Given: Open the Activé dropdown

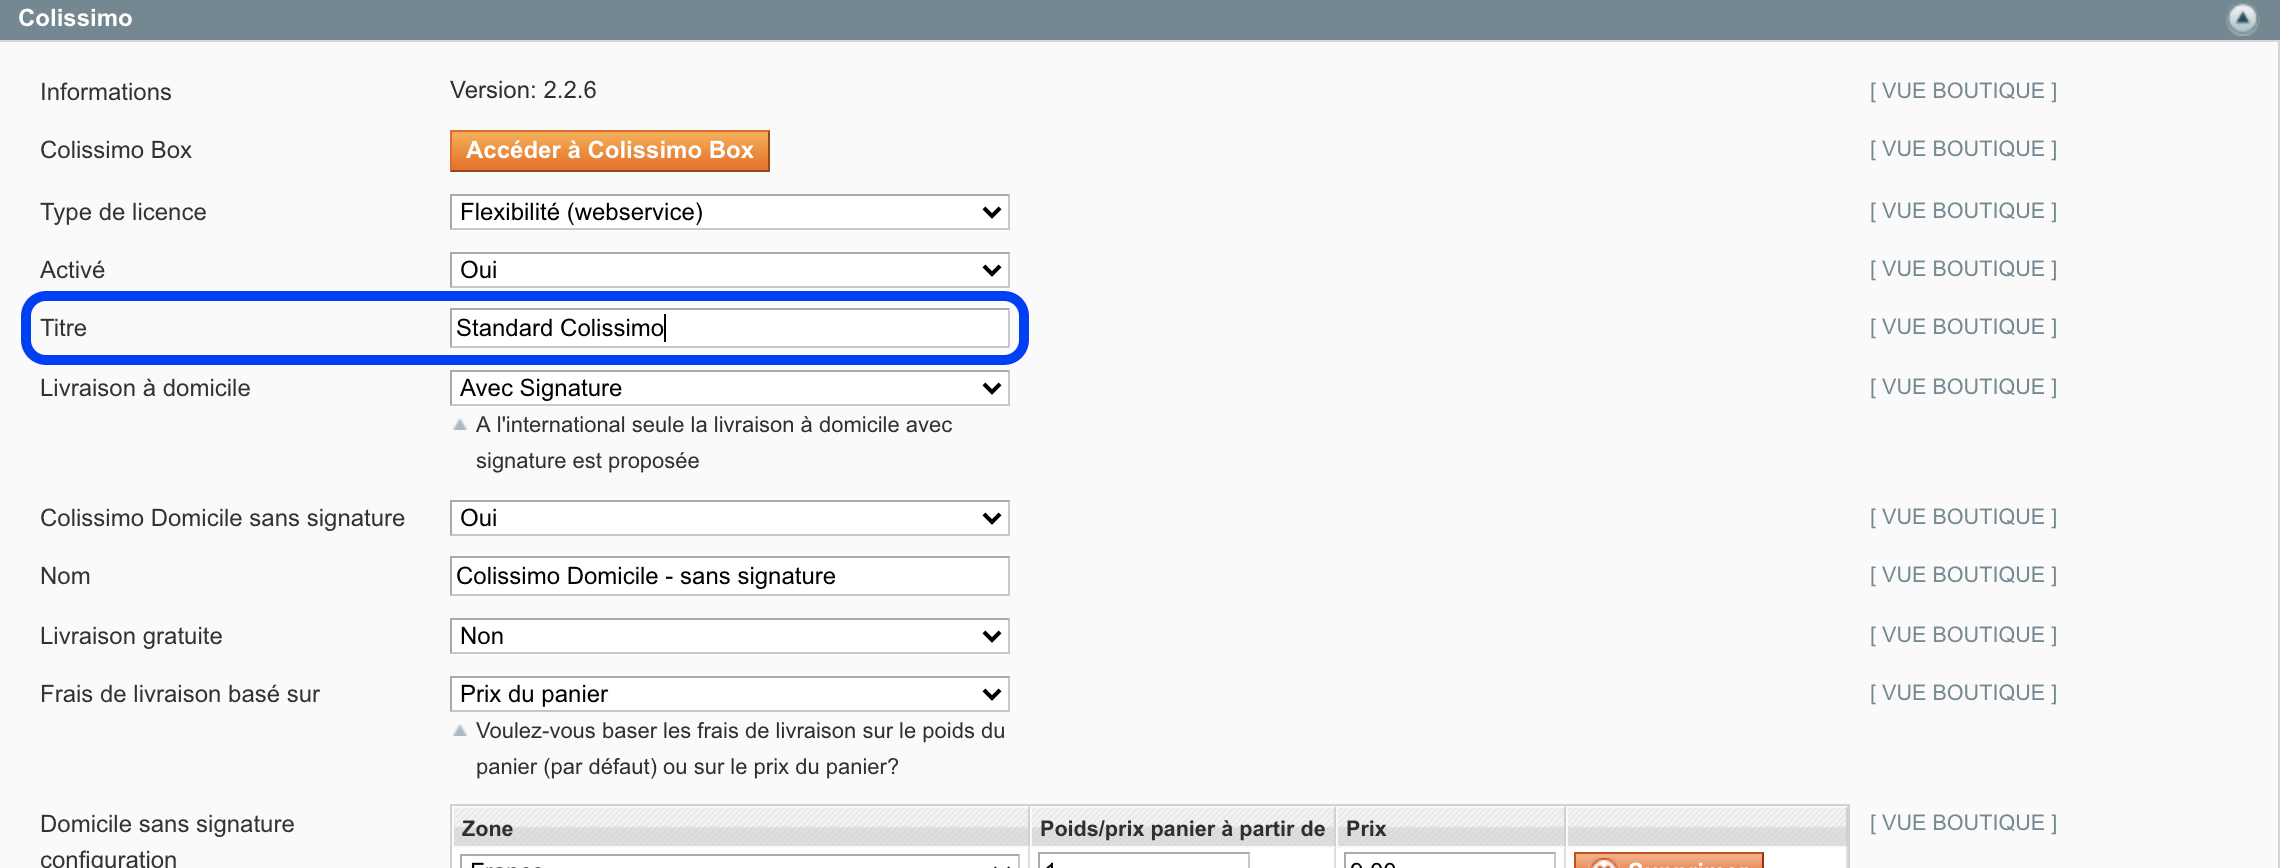Looking at the screenshot, I should pyautogui.click(x=729, y=270).
